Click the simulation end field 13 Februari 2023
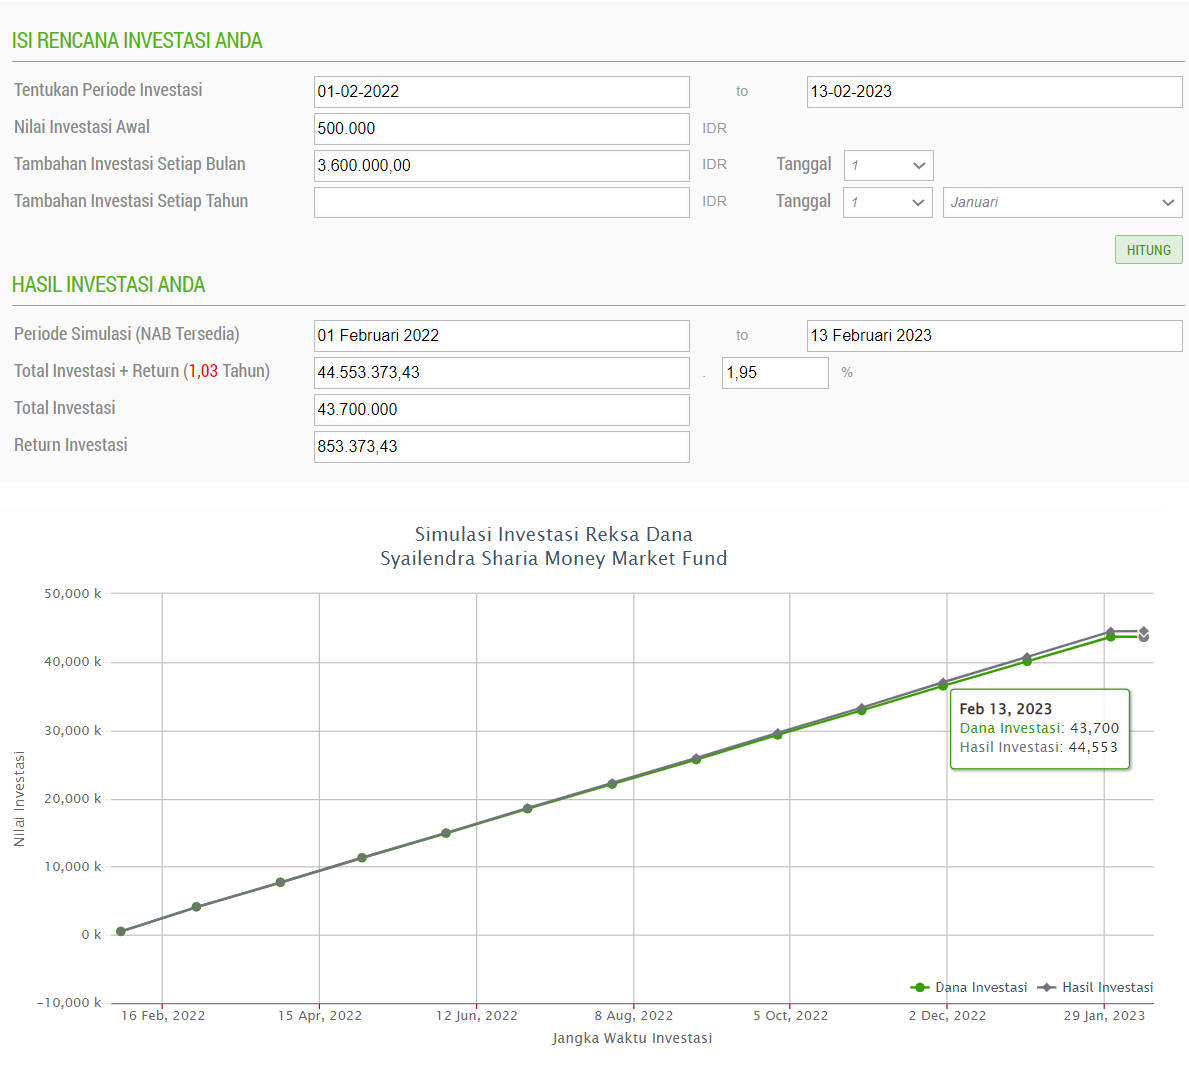 tap(994, 336)
